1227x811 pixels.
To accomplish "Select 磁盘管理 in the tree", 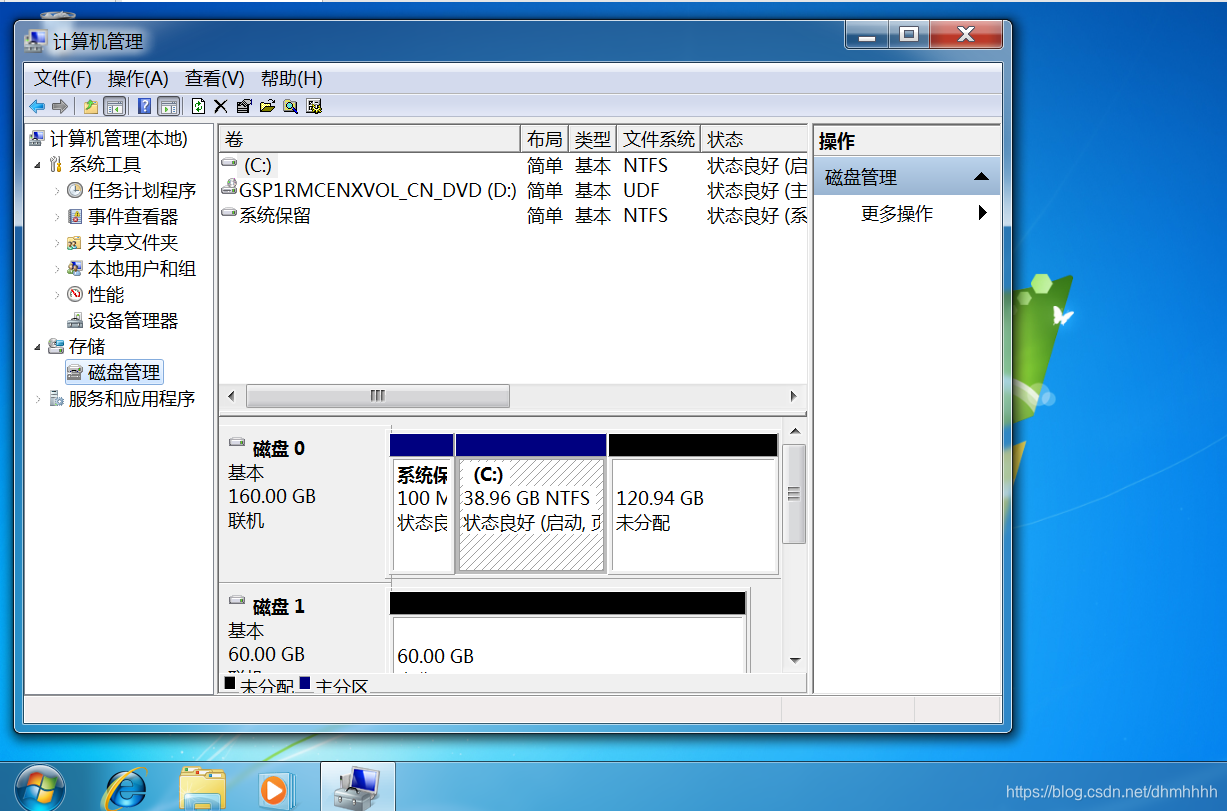I will click(123, 373).
